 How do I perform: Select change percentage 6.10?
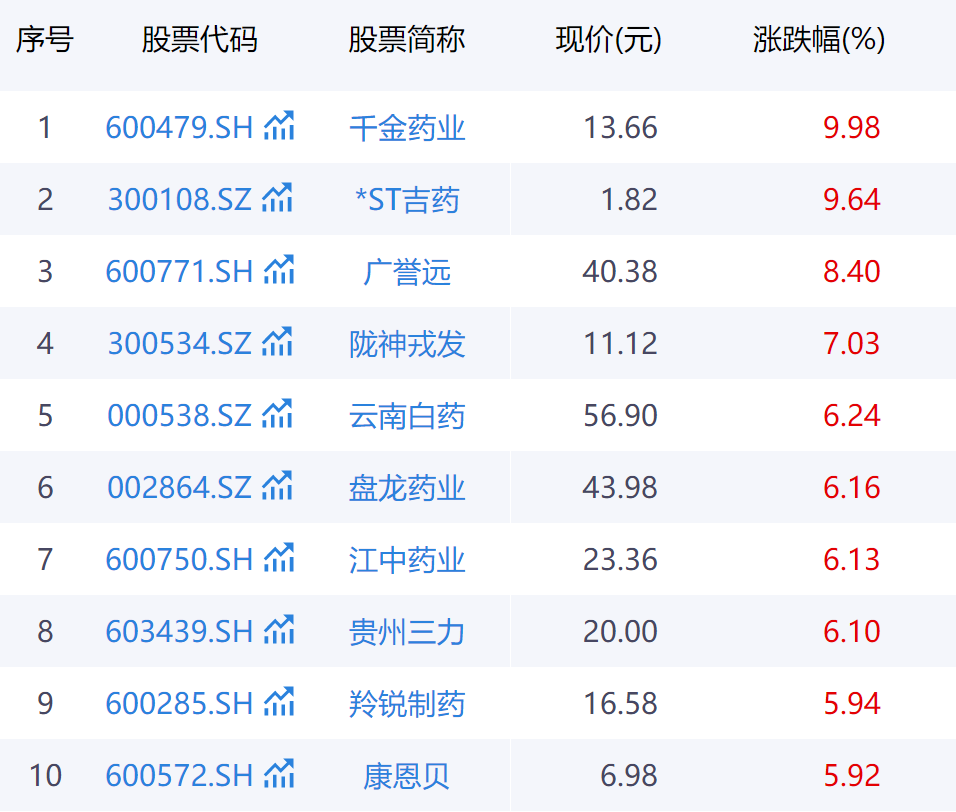click(852, 632)
